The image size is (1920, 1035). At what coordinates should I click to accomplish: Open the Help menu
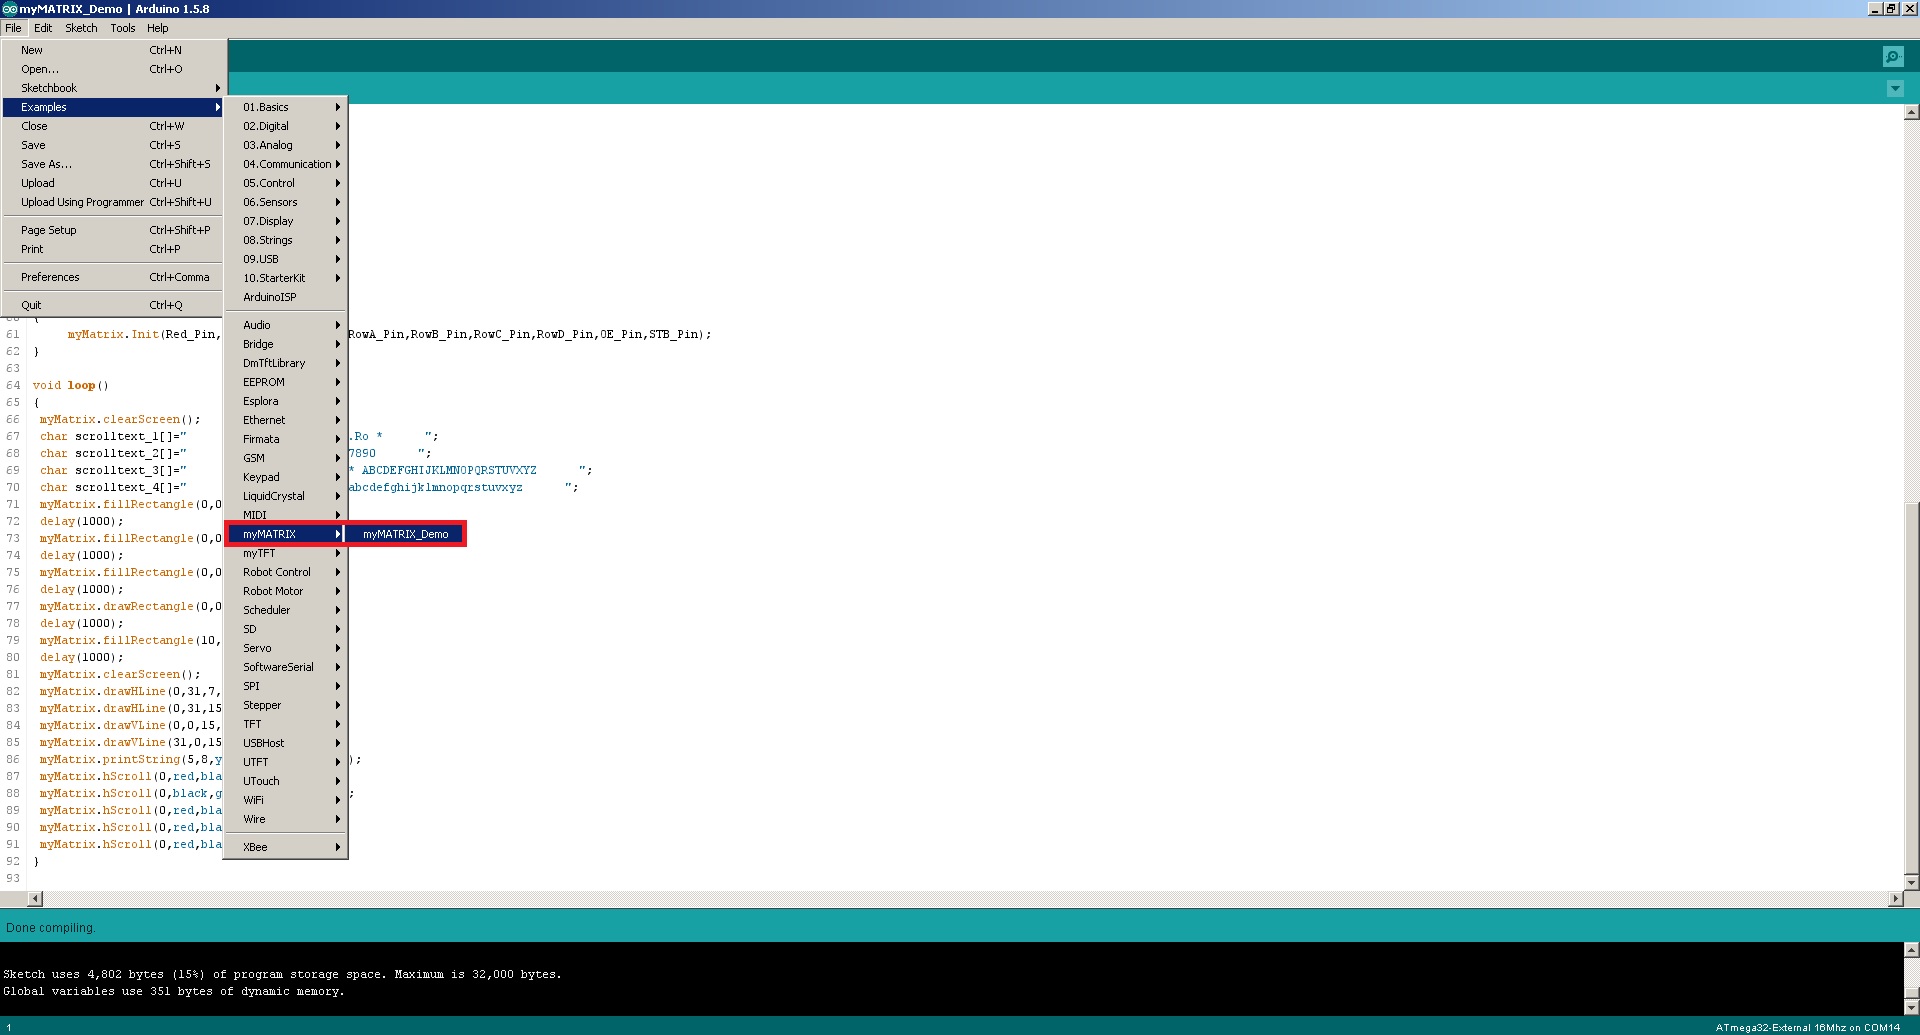(x=158, y=28)
